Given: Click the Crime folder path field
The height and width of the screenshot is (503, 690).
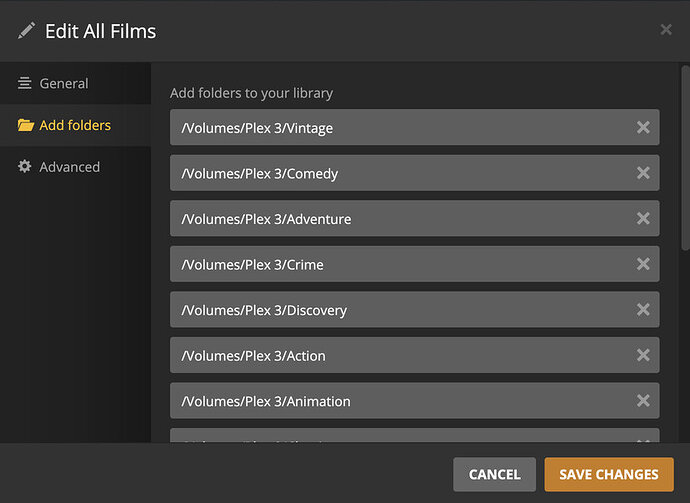Looking at the screenshot, I should [x=400, y=264].
